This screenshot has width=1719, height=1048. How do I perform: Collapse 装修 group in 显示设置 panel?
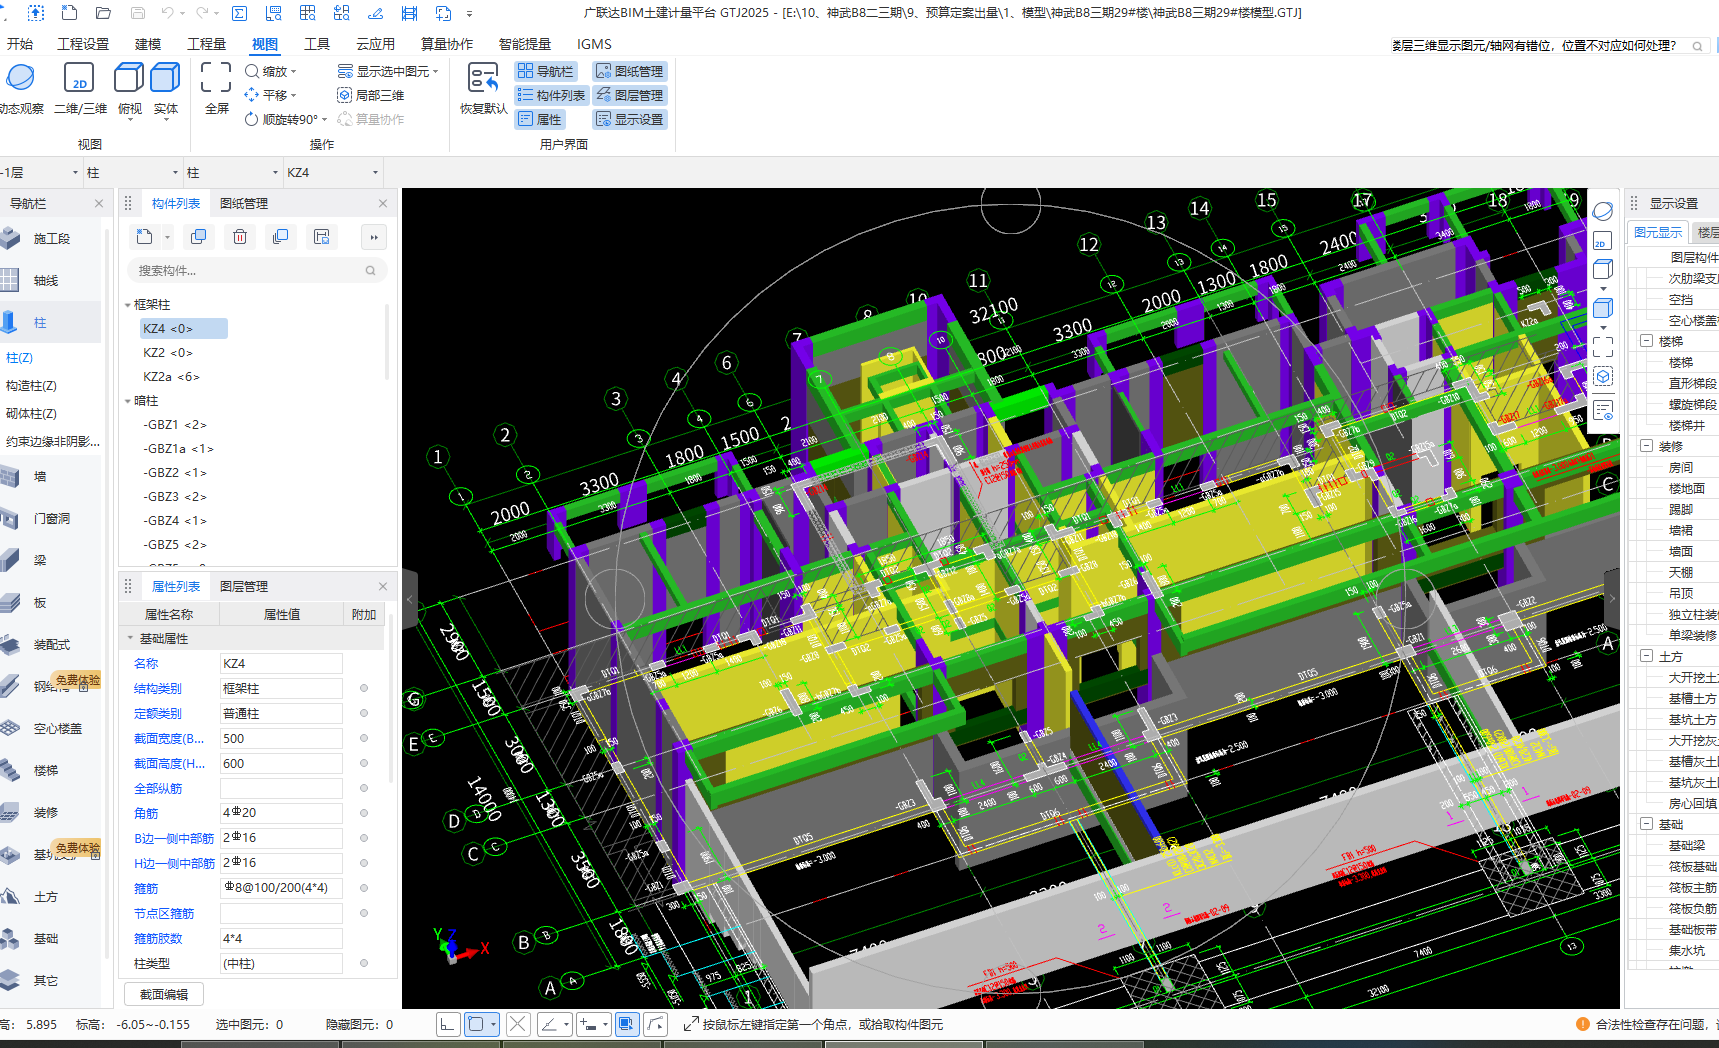[x=1646, y=446]
